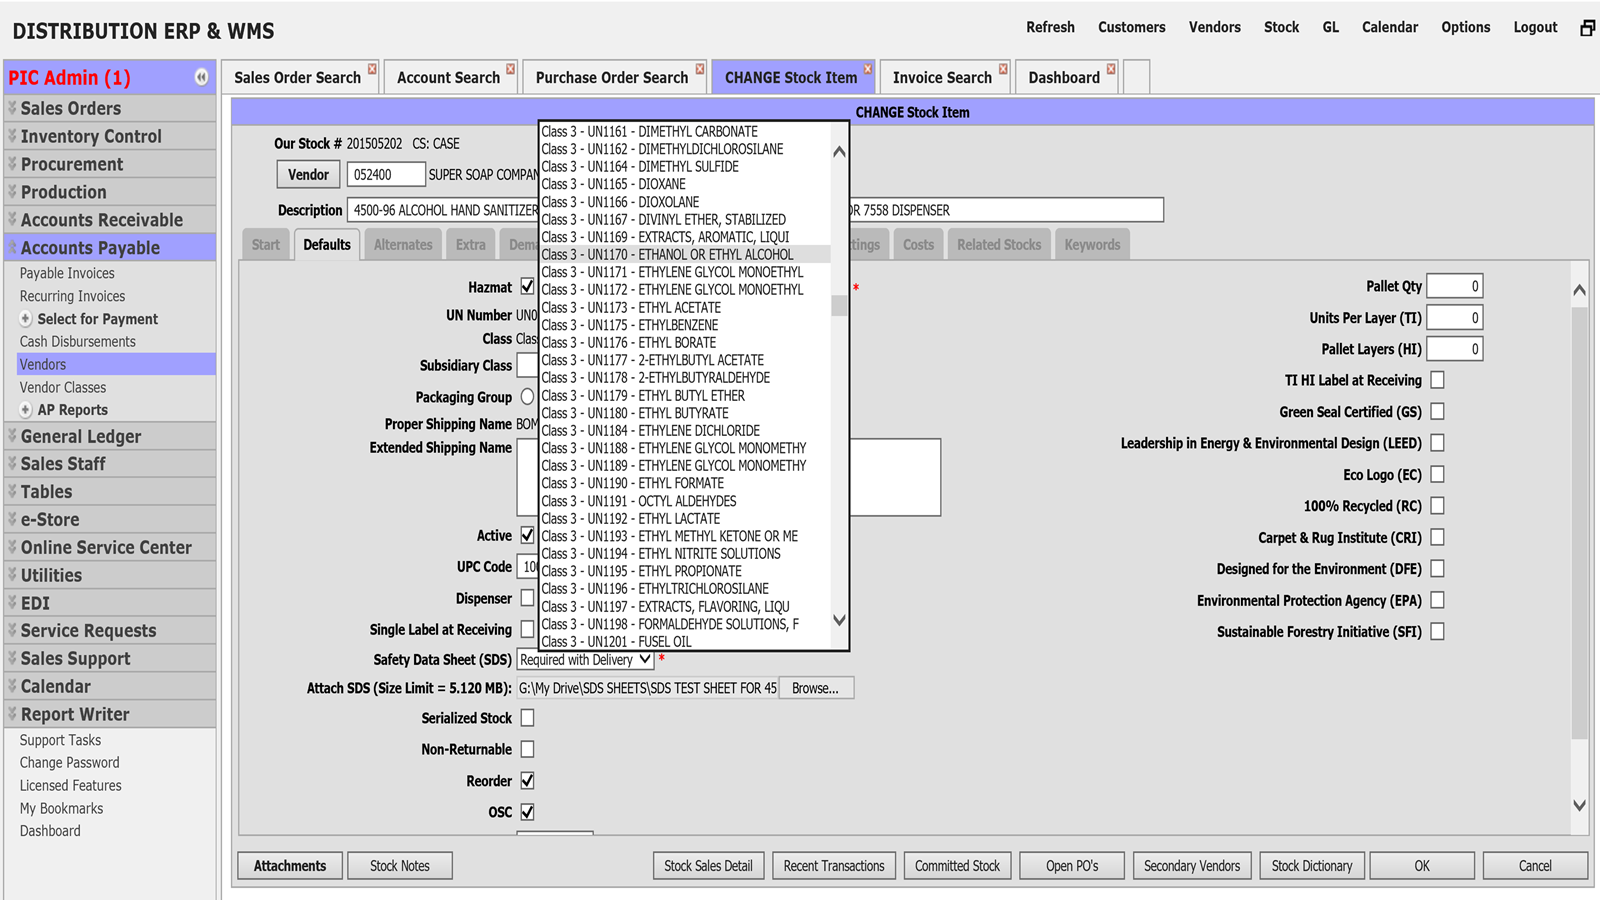Viewport: 1600px width, 900px height.
Task: Toggle the OSC checkbox
Action: pyautogui.click(x=527, y=812)
